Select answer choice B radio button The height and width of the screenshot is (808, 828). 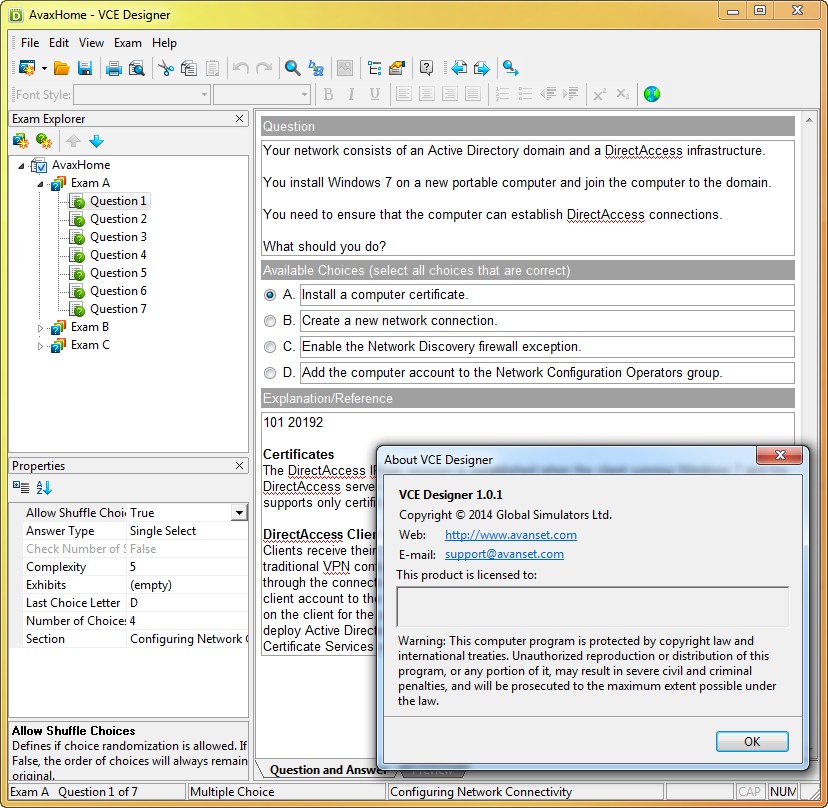(270, 321)
